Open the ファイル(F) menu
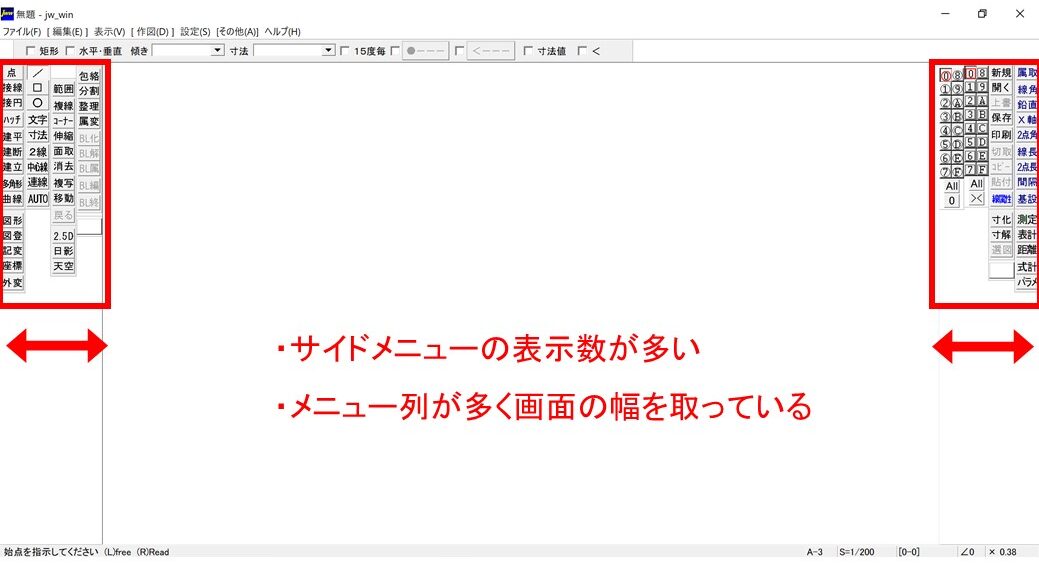The height and width of the screenshot is (566, 1039). pyautogui.click(x=22, y=32)
